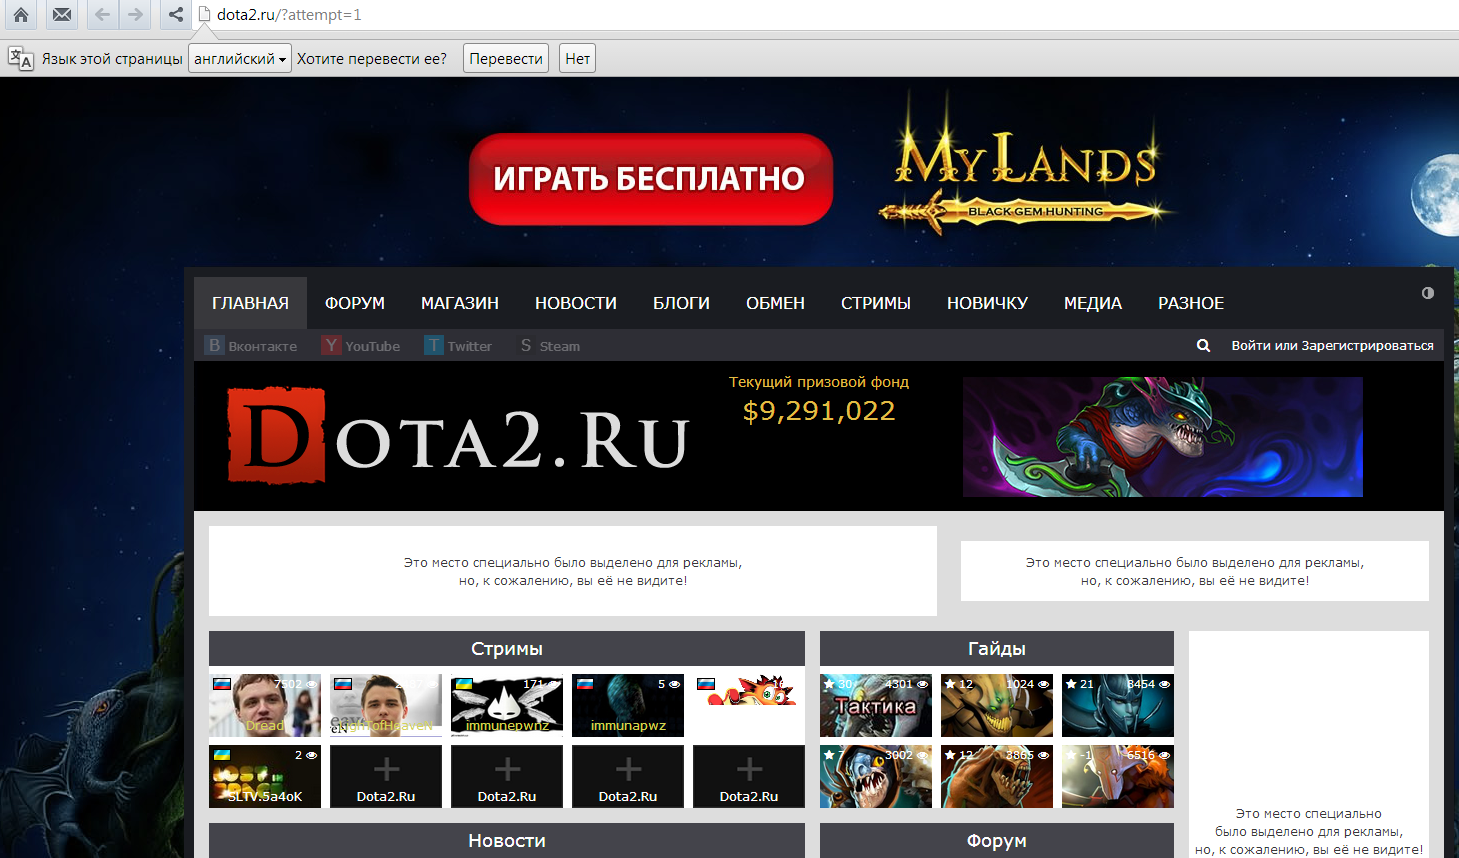Open the immunepwnz stream thumbnail
Viewport: 1459px width, 858px height.
(x=507, y=705)
